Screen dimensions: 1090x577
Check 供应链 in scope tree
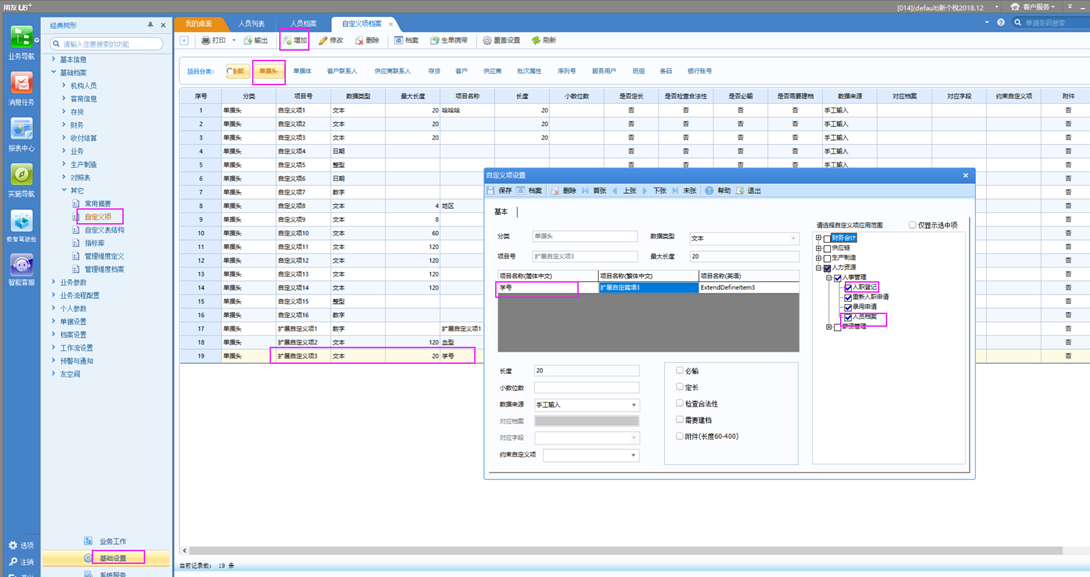[827, 248]
